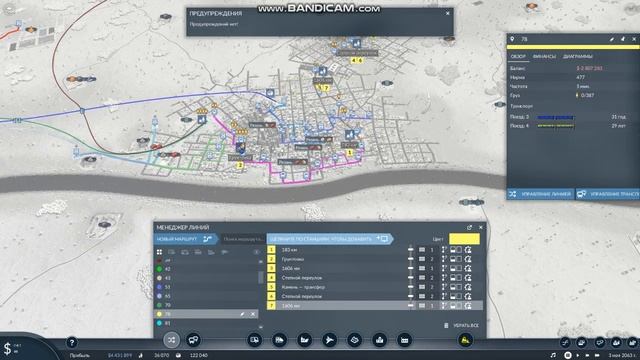Toggle load mode for stop 1 '183 км'

click(456, 249)
